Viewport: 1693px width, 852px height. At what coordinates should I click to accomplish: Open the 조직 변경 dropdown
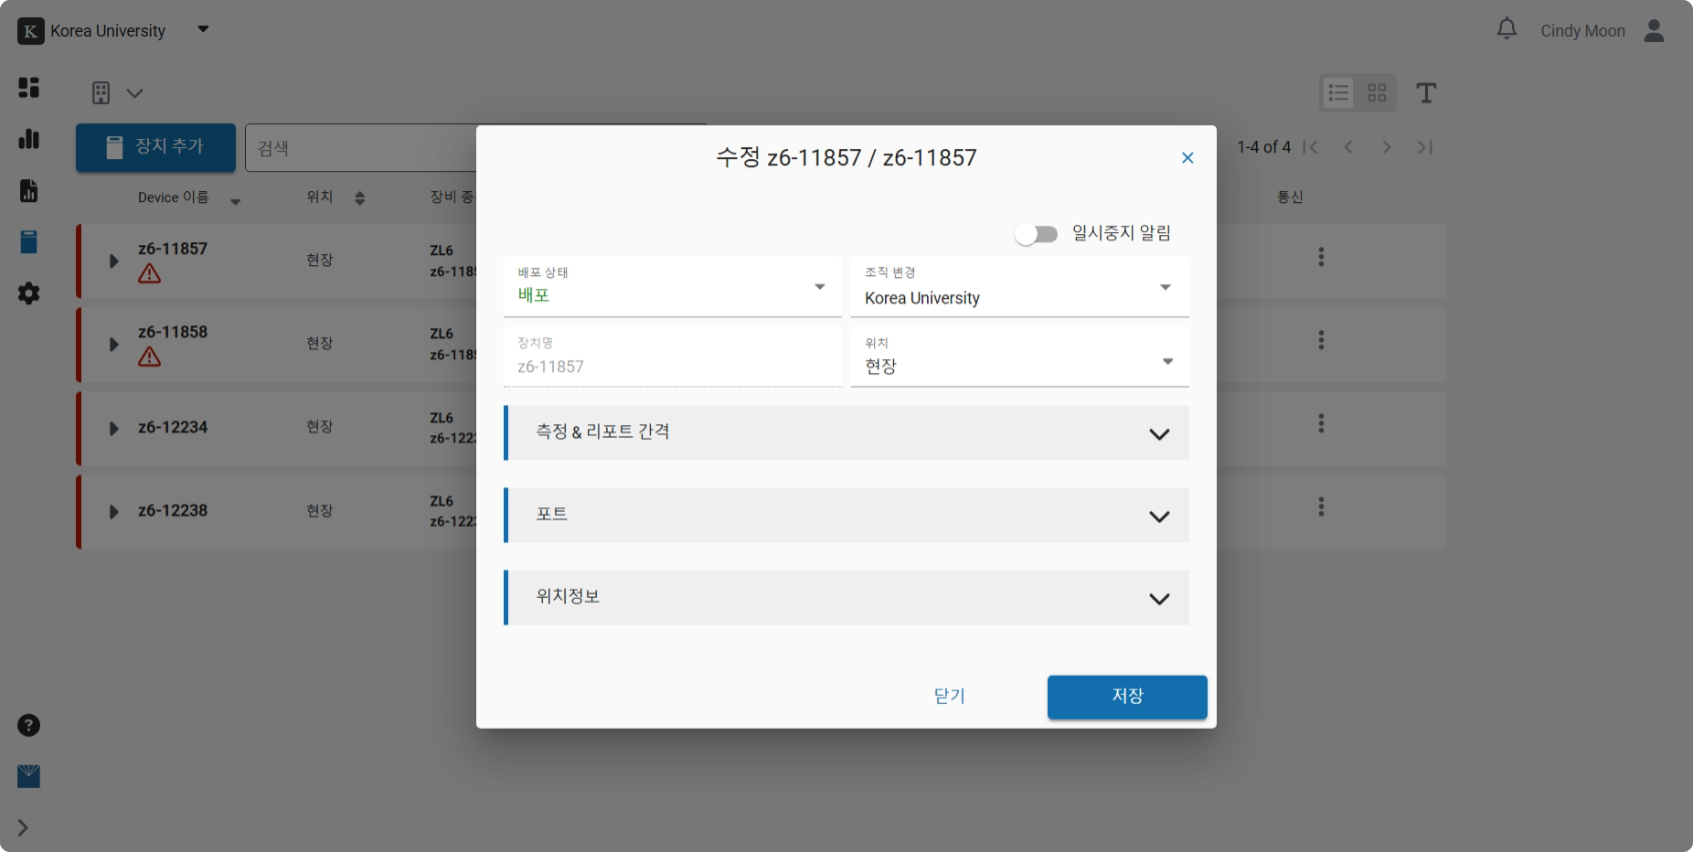1019,287
